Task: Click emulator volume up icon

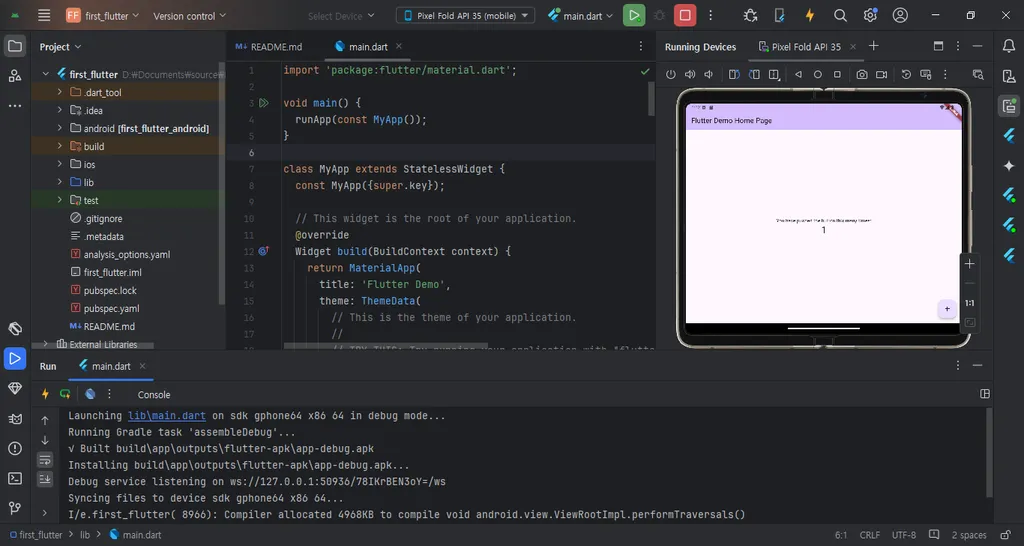Action: [690, 74]
